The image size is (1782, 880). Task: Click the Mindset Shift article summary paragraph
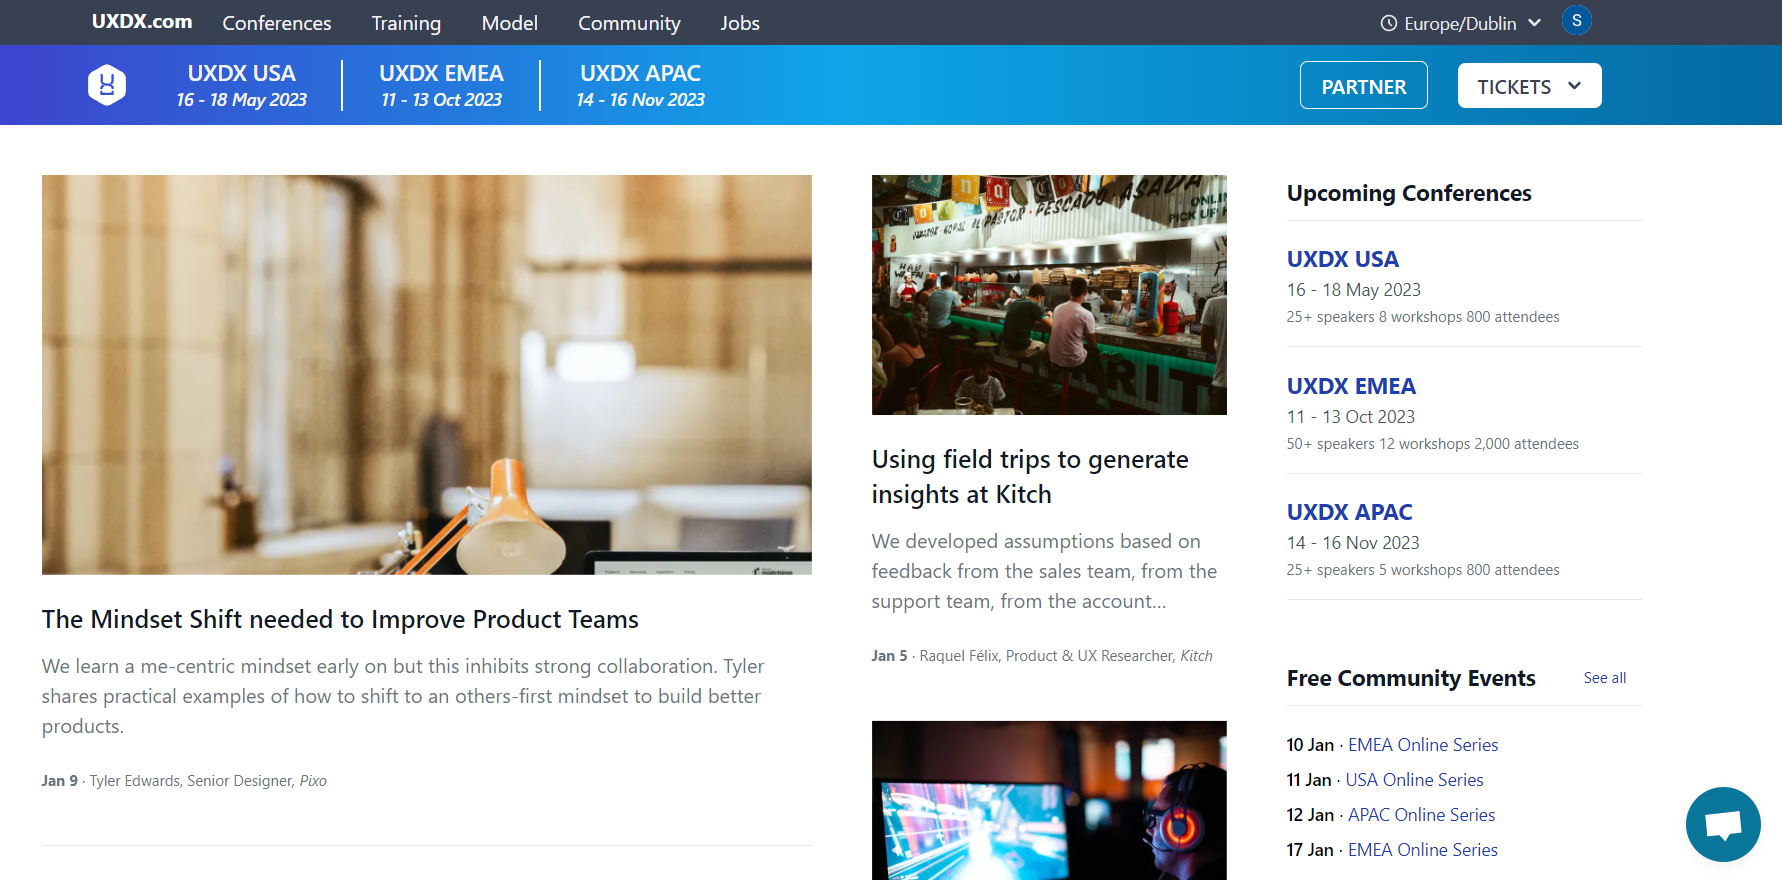coord(403,696)
